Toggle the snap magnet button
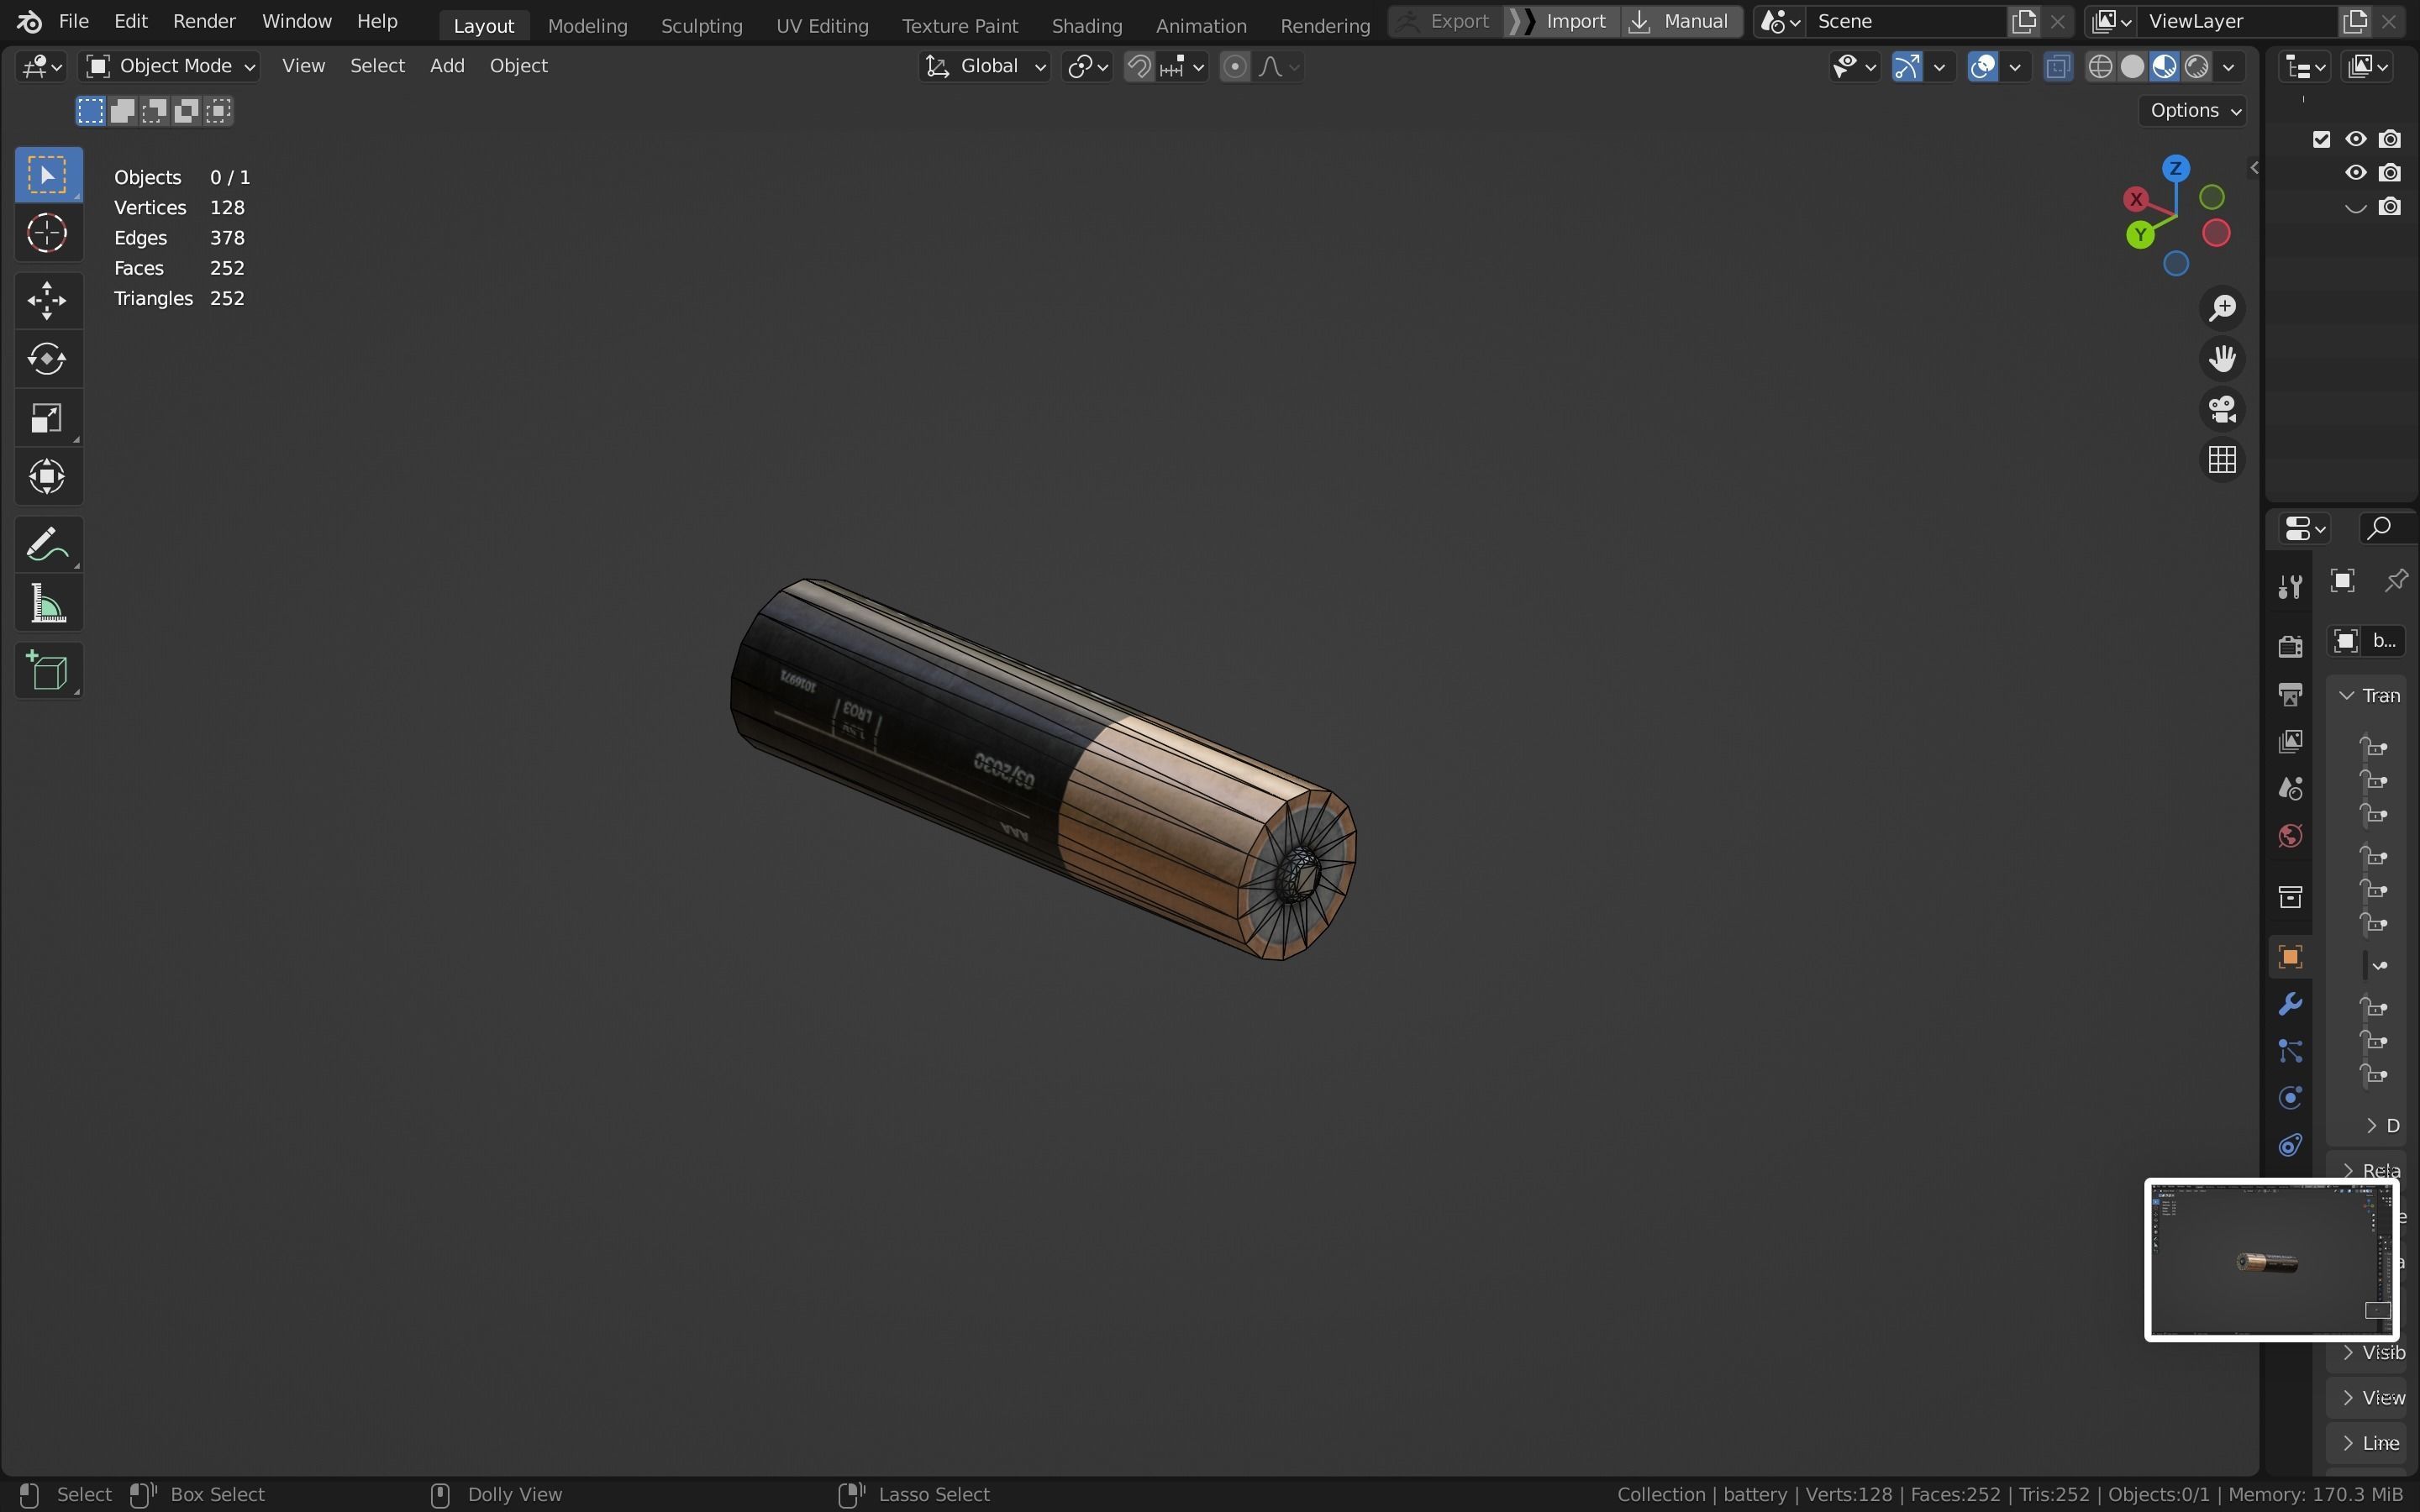Image resolution: width=2420 pixels, height=1512 pixels. (x=1139, y=67)
